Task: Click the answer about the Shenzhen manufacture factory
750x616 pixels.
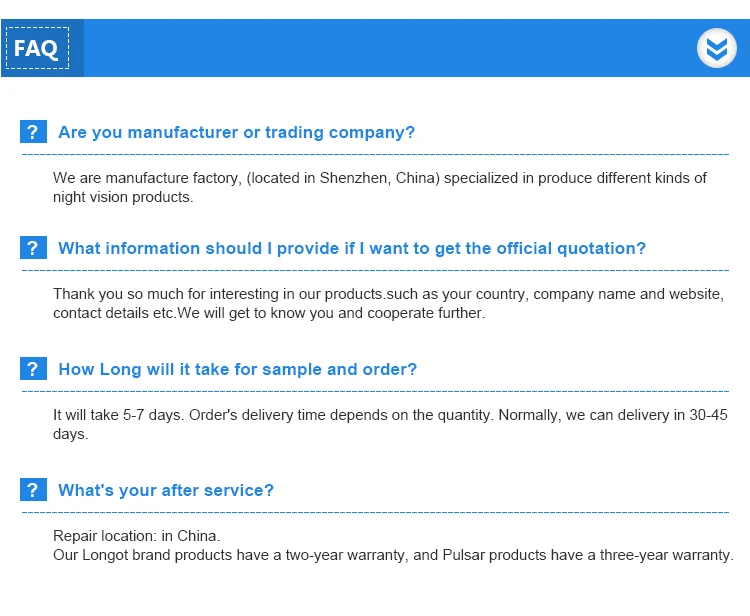Action: 380,187
